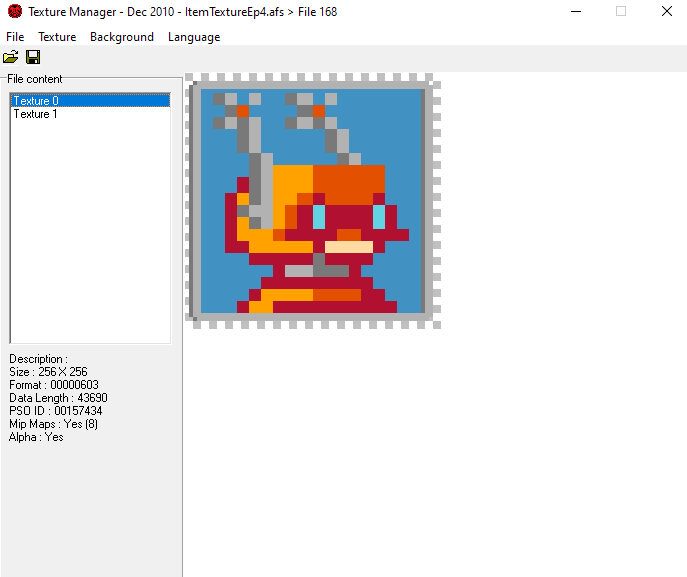Open the Background menu

coord(122,37)
